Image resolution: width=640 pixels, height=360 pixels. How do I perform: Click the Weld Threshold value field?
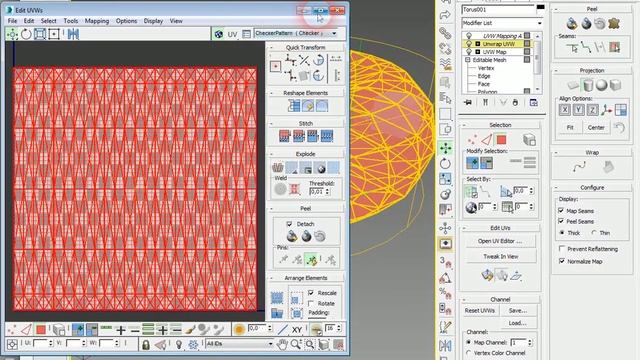pos(317,191)
